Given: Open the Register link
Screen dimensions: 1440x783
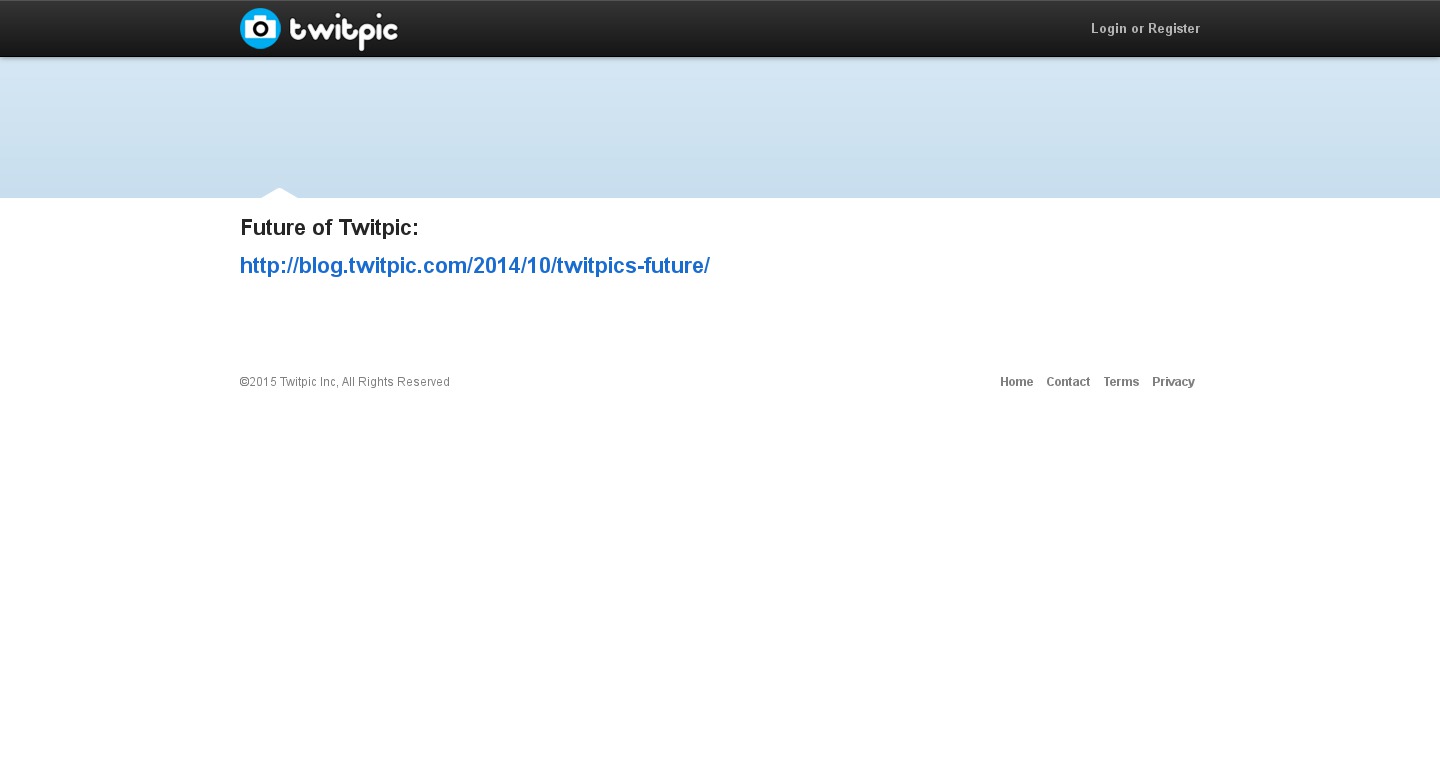Looking at the screenshot, I should [1173, 29].
